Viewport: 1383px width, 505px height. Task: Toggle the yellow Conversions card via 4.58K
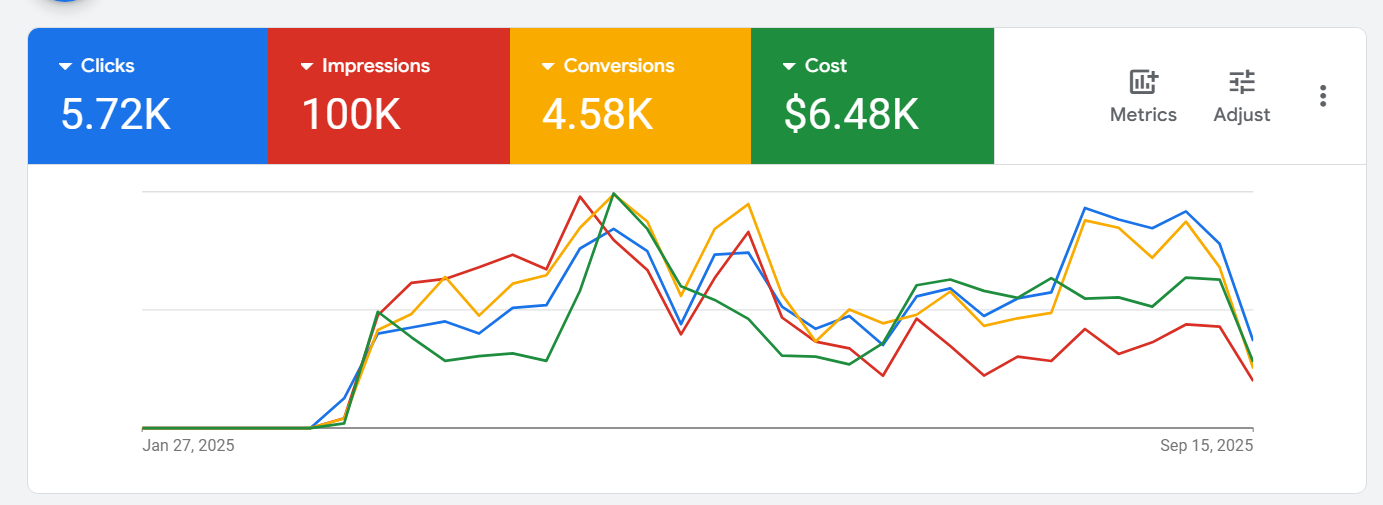[597, 114]
